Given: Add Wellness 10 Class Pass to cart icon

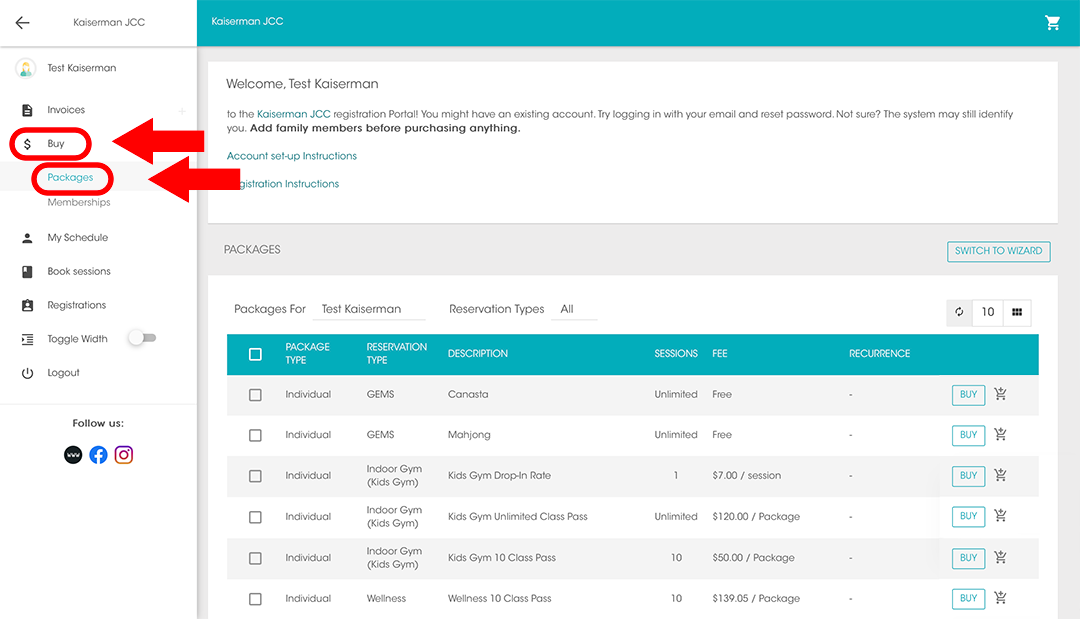Looking at the screenshot, I should (x=1000, y=598).
